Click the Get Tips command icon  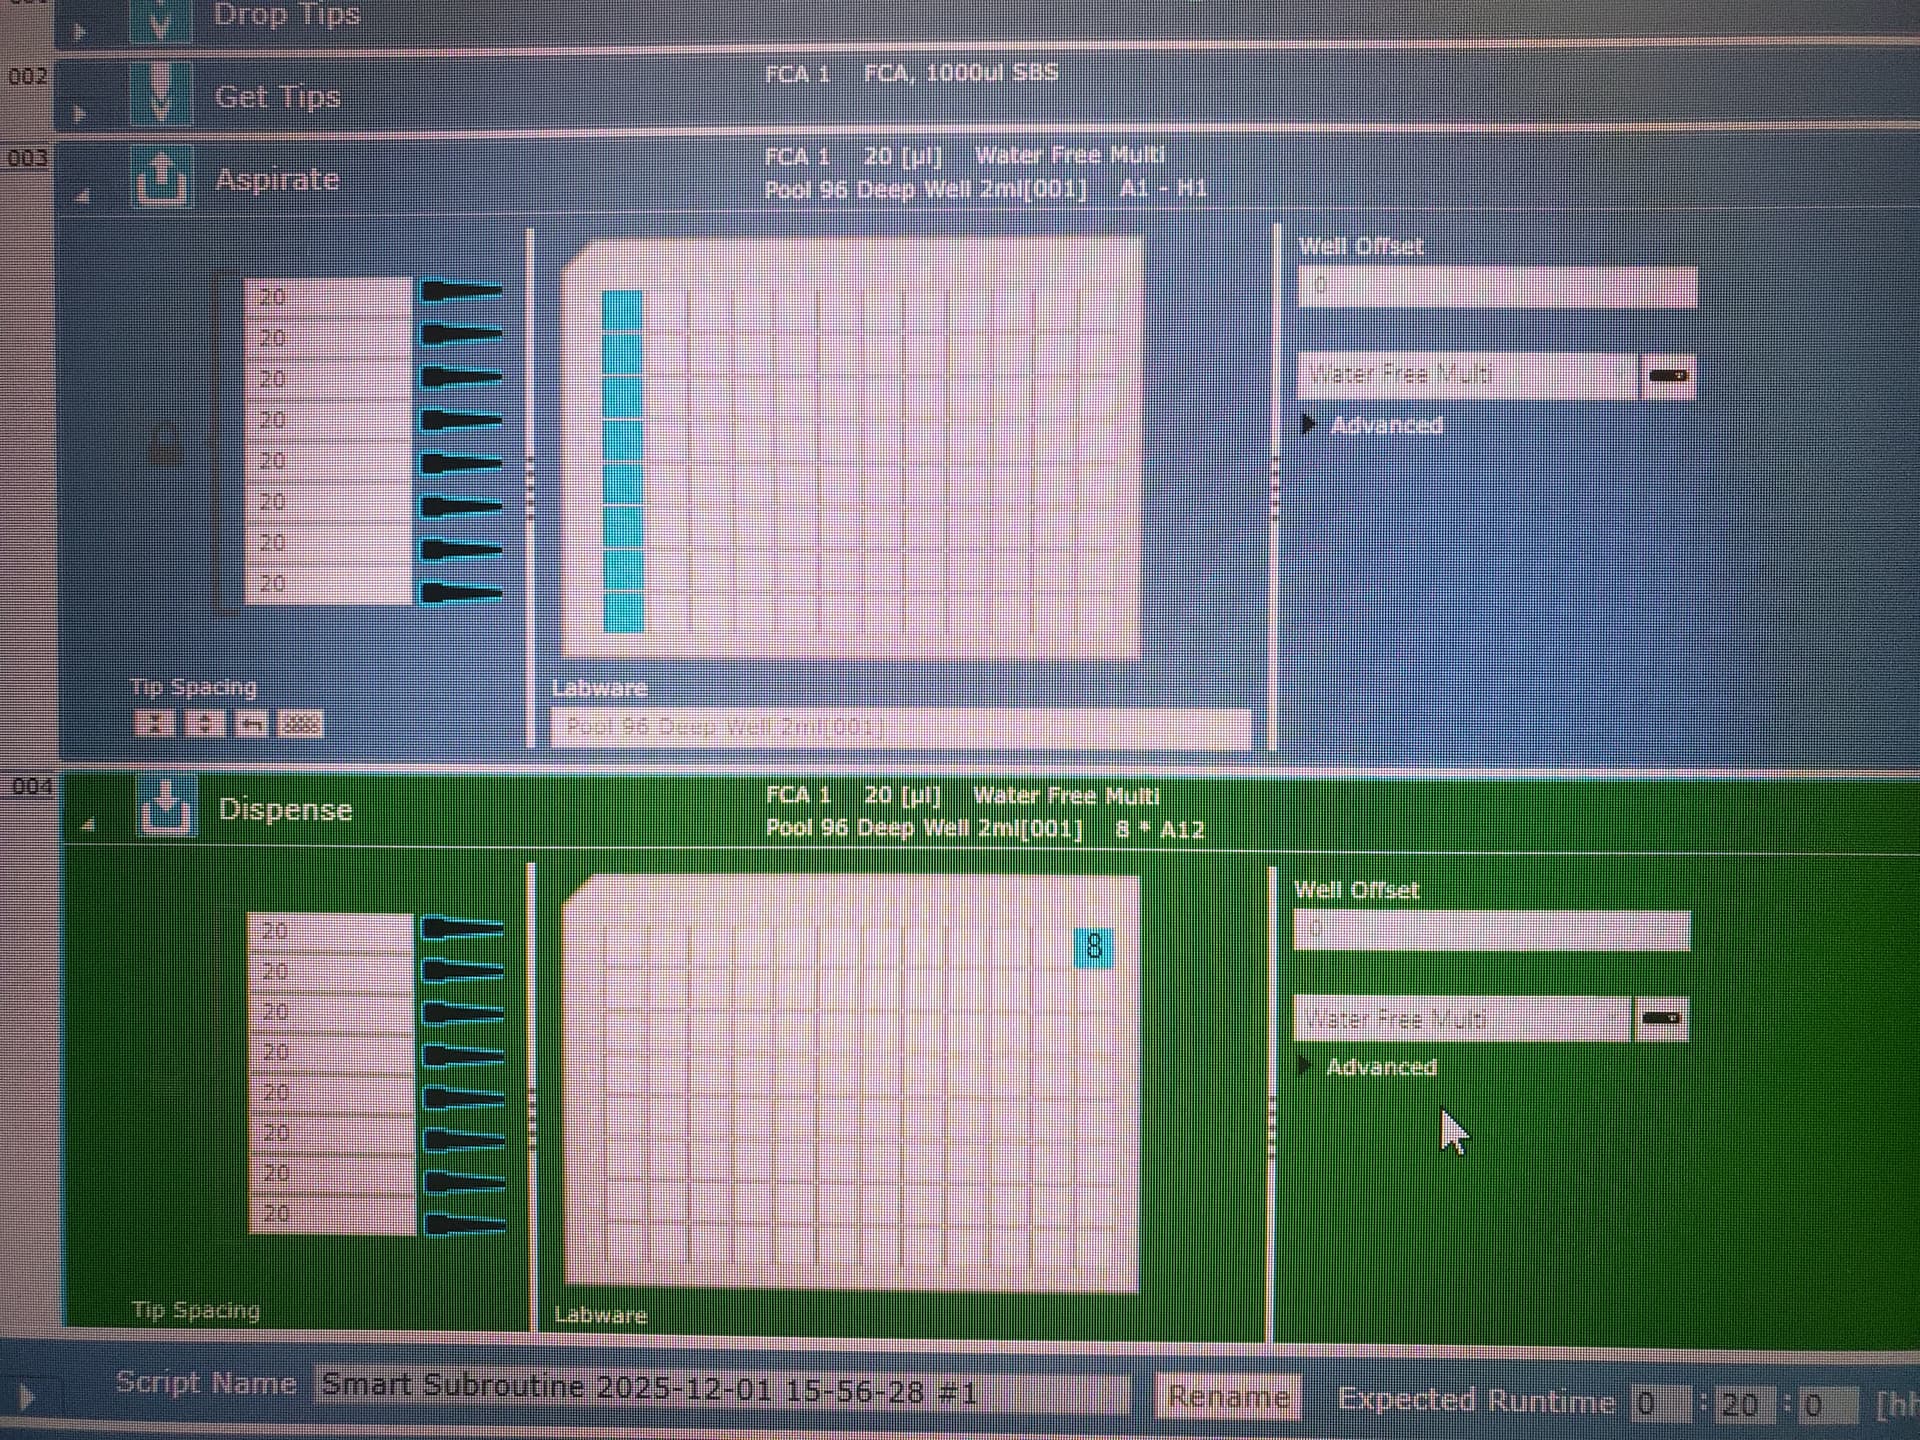(x=160, y=94)
